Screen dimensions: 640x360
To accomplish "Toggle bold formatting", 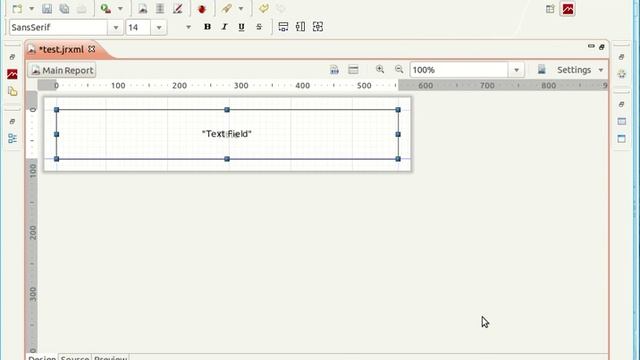I will pos(207,27).
